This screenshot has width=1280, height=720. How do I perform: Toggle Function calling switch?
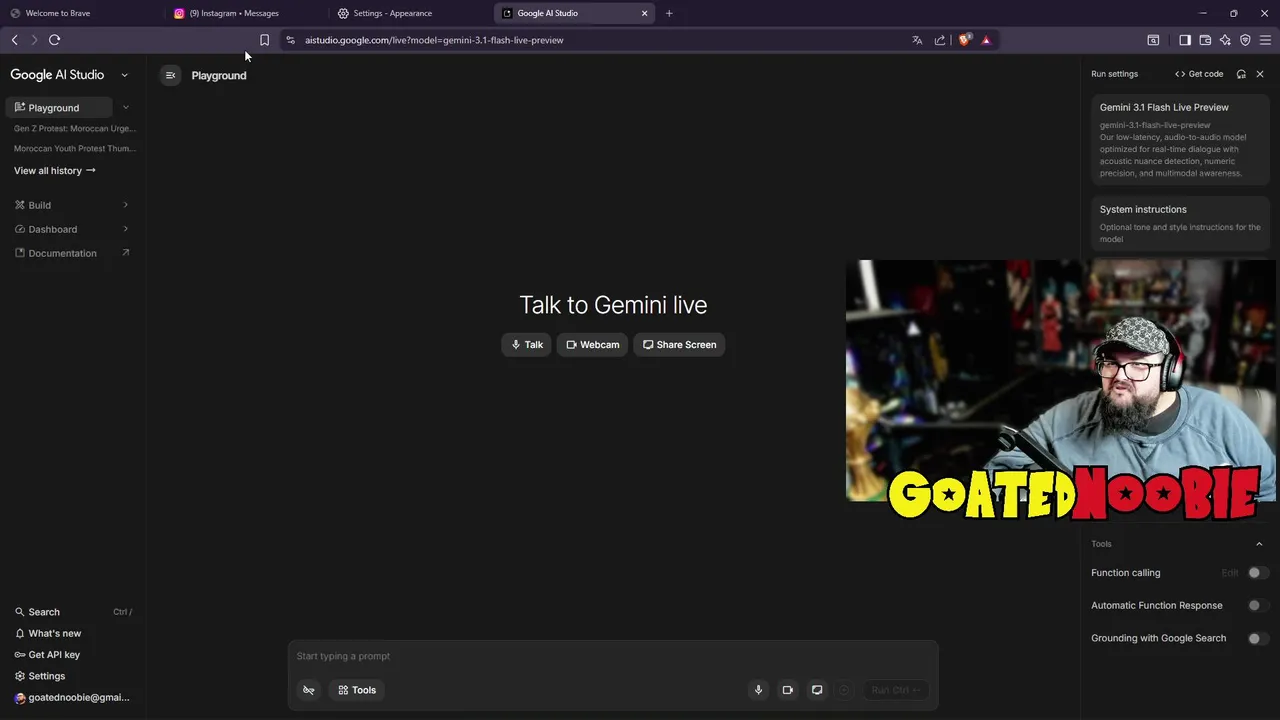pyautogui.click(x=1258, y=573)
